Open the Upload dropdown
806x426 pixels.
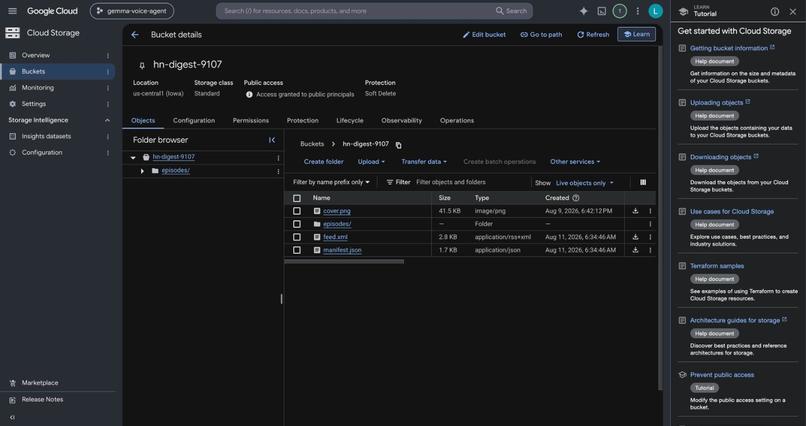coord(371,161)
